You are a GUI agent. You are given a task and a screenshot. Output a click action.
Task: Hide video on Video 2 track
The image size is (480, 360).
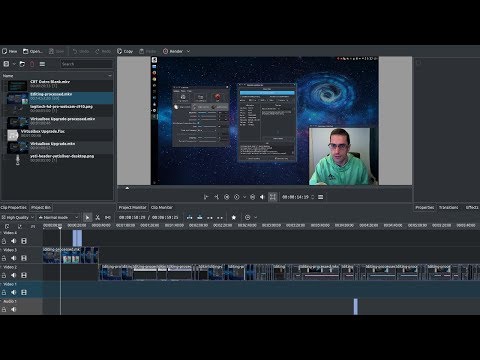tap(24, 275)
